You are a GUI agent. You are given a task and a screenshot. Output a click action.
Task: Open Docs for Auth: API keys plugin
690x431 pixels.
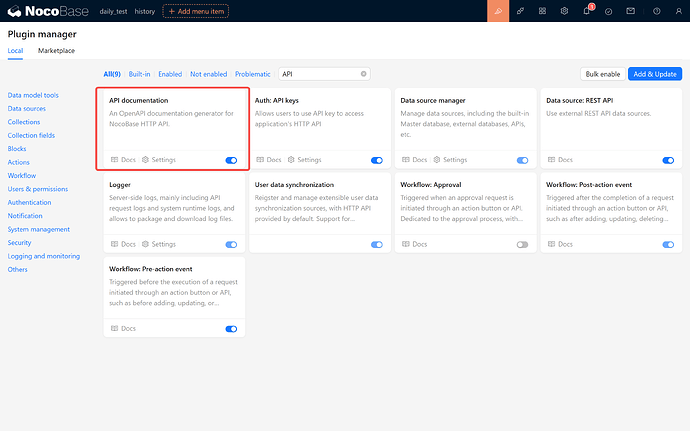(269, 160)
